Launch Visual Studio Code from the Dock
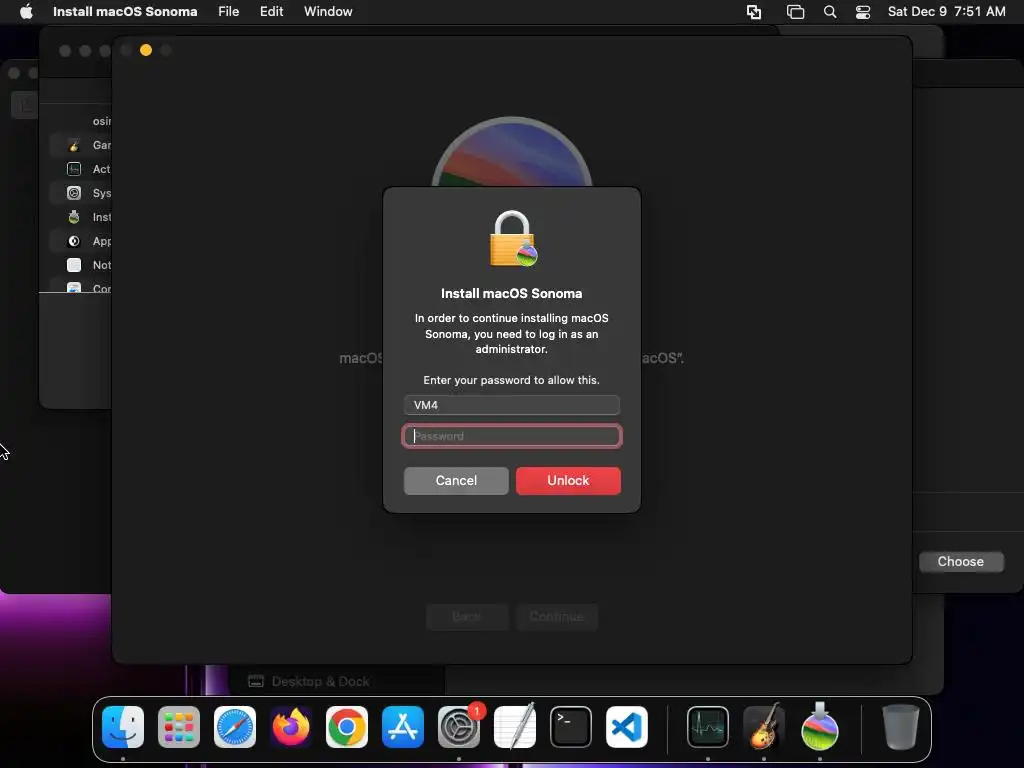 pos(627,727)
